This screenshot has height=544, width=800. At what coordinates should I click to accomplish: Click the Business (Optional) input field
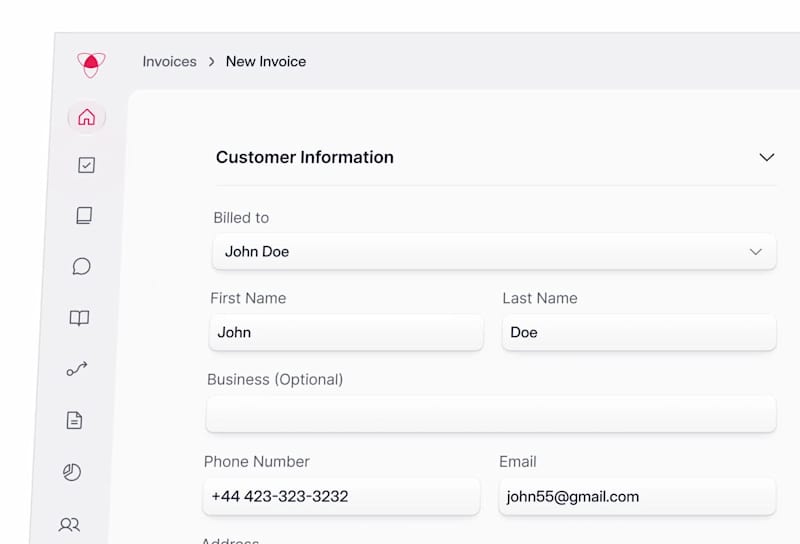[x=490, y=414]
